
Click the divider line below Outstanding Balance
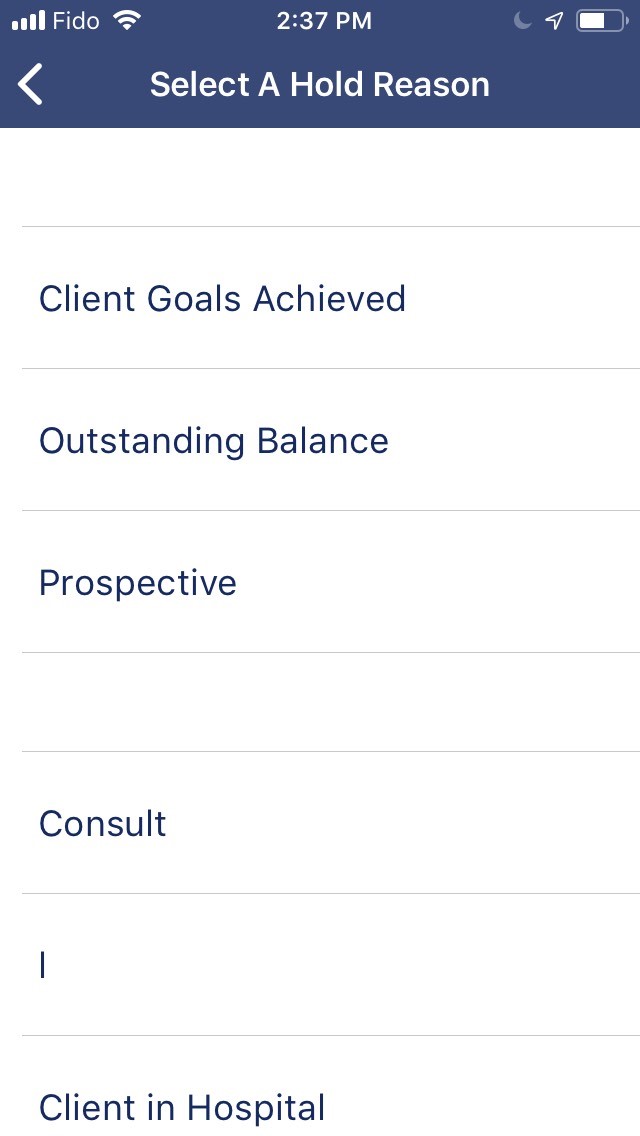click(x=330, y=510)
